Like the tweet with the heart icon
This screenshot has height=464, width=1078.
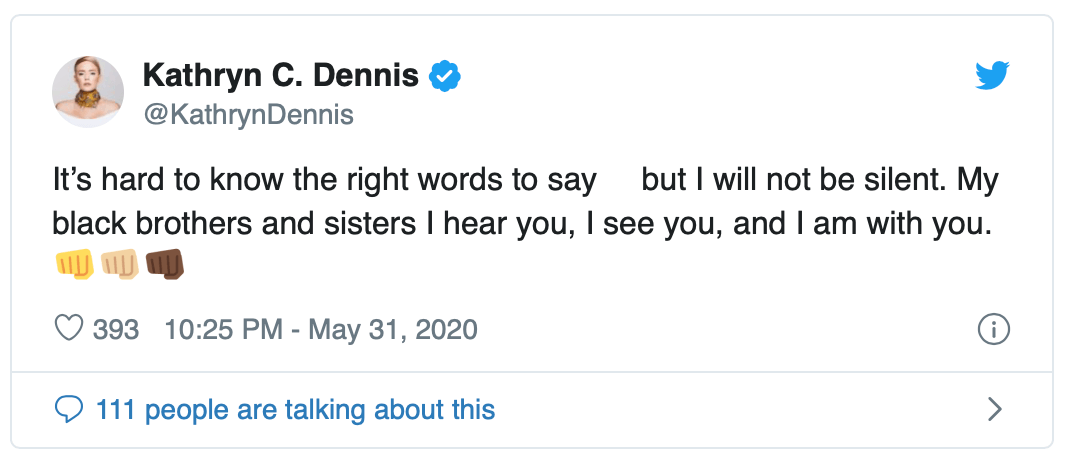69,328
